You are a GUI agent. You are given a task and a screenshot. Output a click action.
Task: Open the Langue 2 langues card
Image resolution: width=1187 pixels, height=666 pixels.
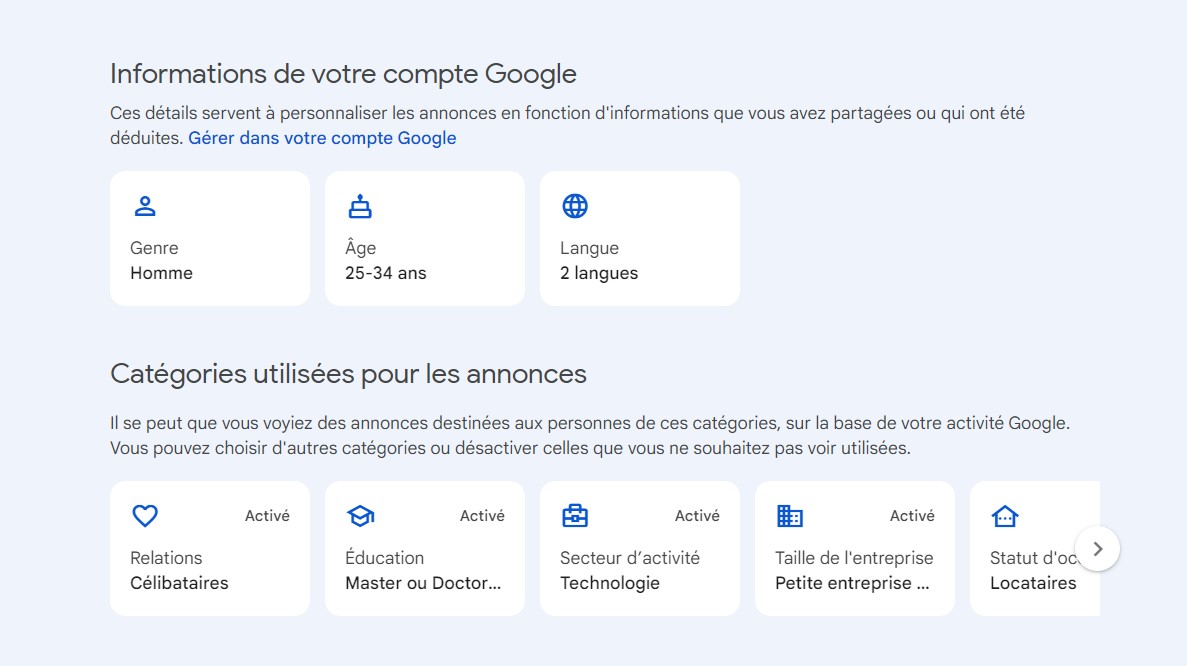tap(640, 238)
